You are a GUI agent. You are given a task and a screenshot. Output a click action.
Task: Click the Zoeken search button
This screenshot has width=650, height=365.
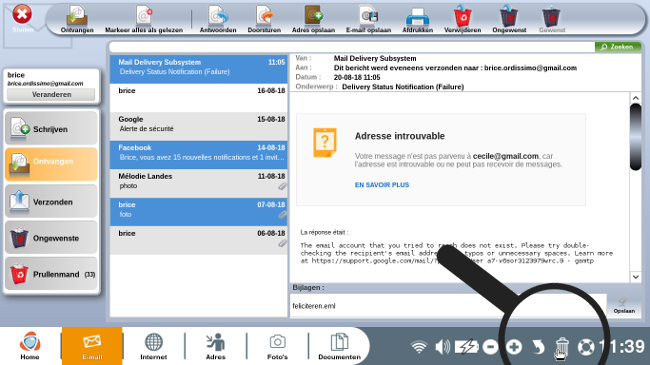click(618, 47)
